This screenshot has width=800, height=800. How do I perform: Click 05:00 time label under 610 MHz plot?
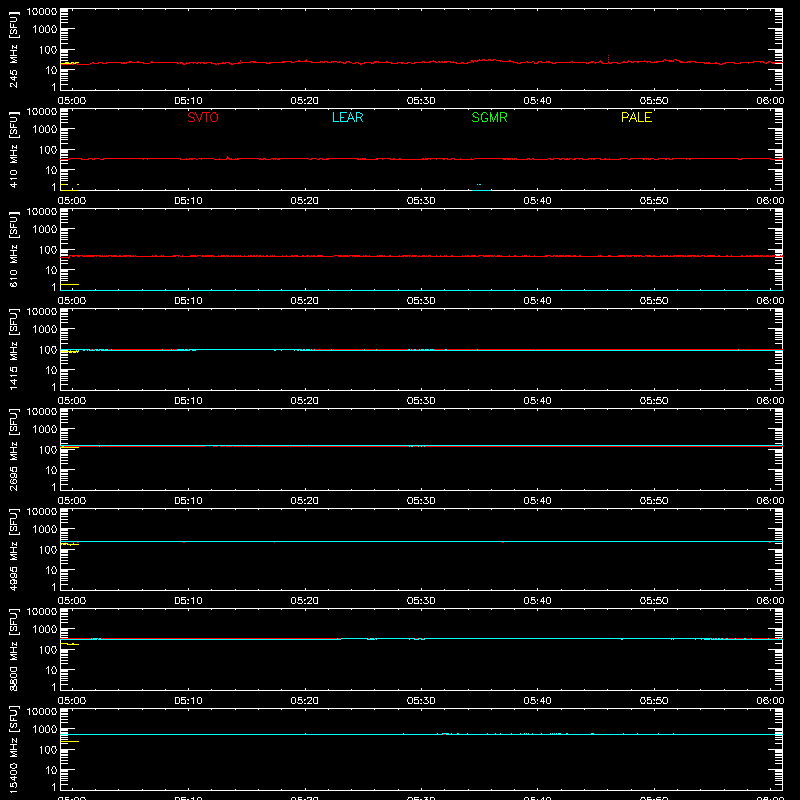(x=72, y=301)
